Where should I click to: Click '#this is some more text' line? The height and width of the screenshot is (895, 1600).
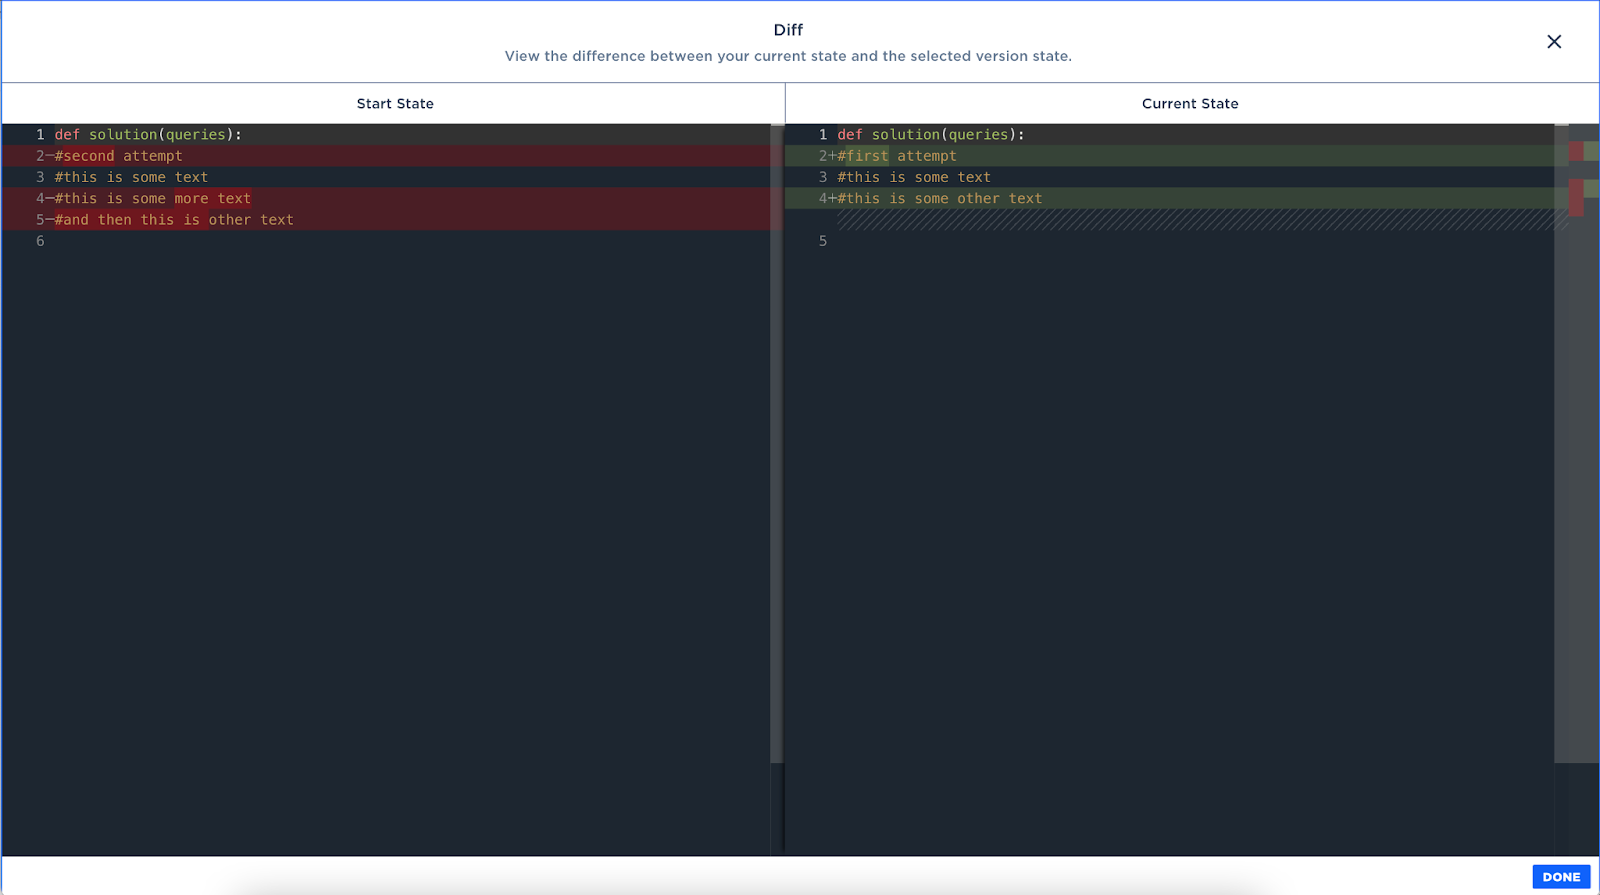tap(152, 199)
